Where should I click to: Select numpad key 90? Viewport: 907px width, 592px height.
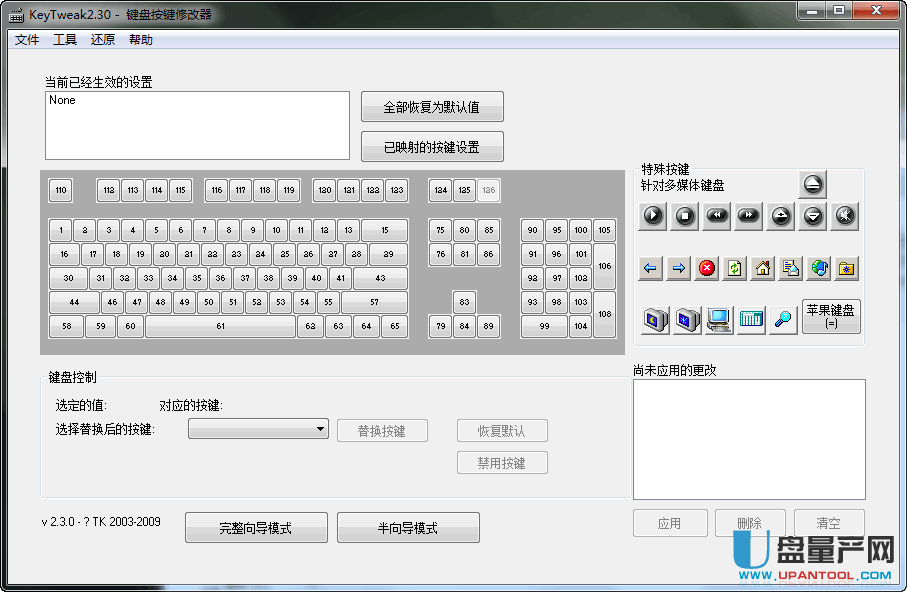[533, 230]
